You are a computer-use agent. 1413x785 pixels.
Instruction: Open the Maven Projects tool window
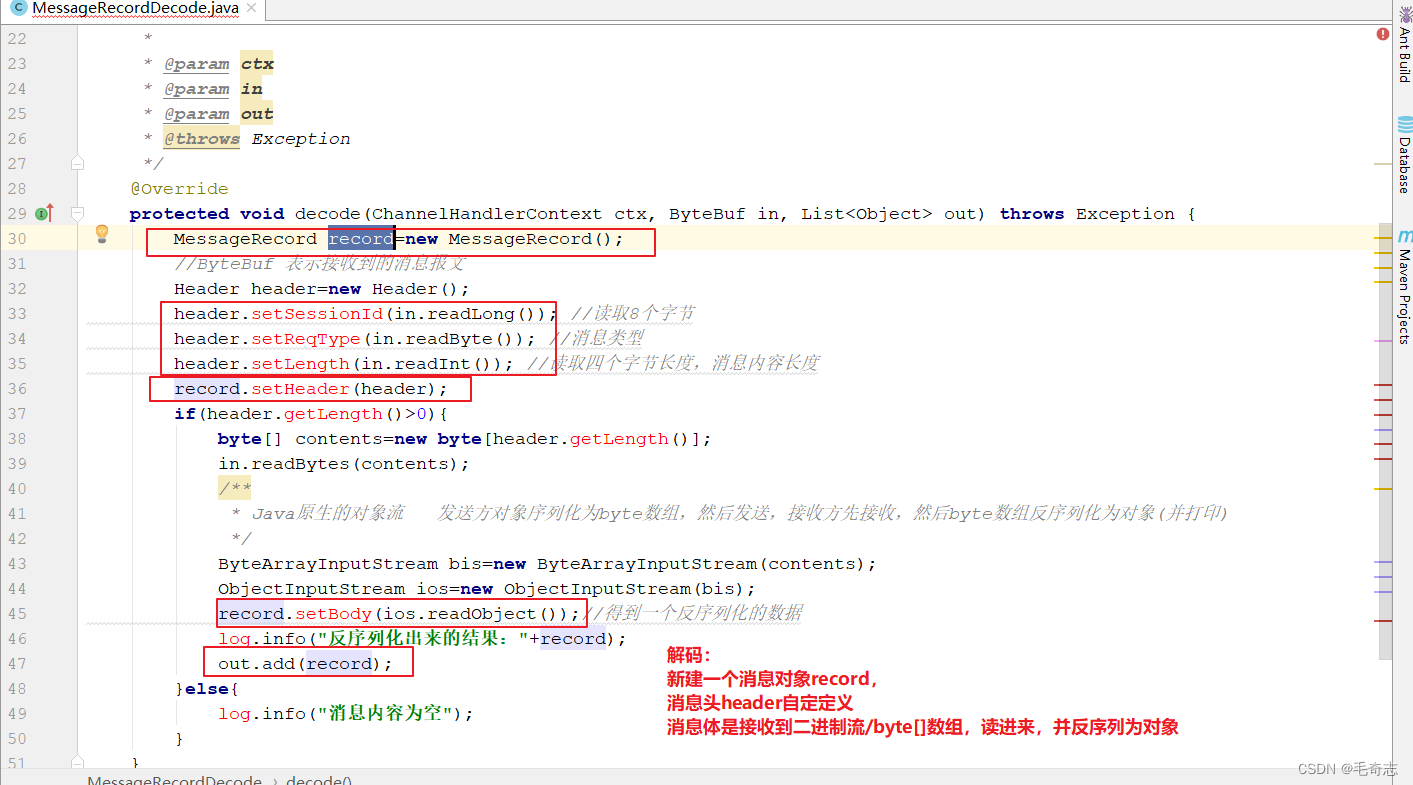pyautogui.click(x=1404, y=288)
